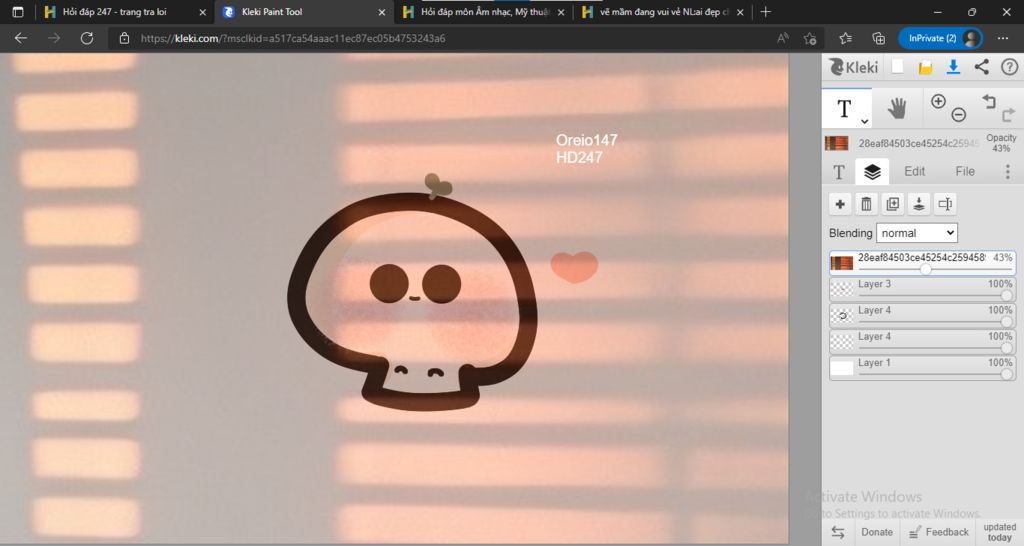
Task: Zoom in with the plus magnifier
Action: point(938,101)
